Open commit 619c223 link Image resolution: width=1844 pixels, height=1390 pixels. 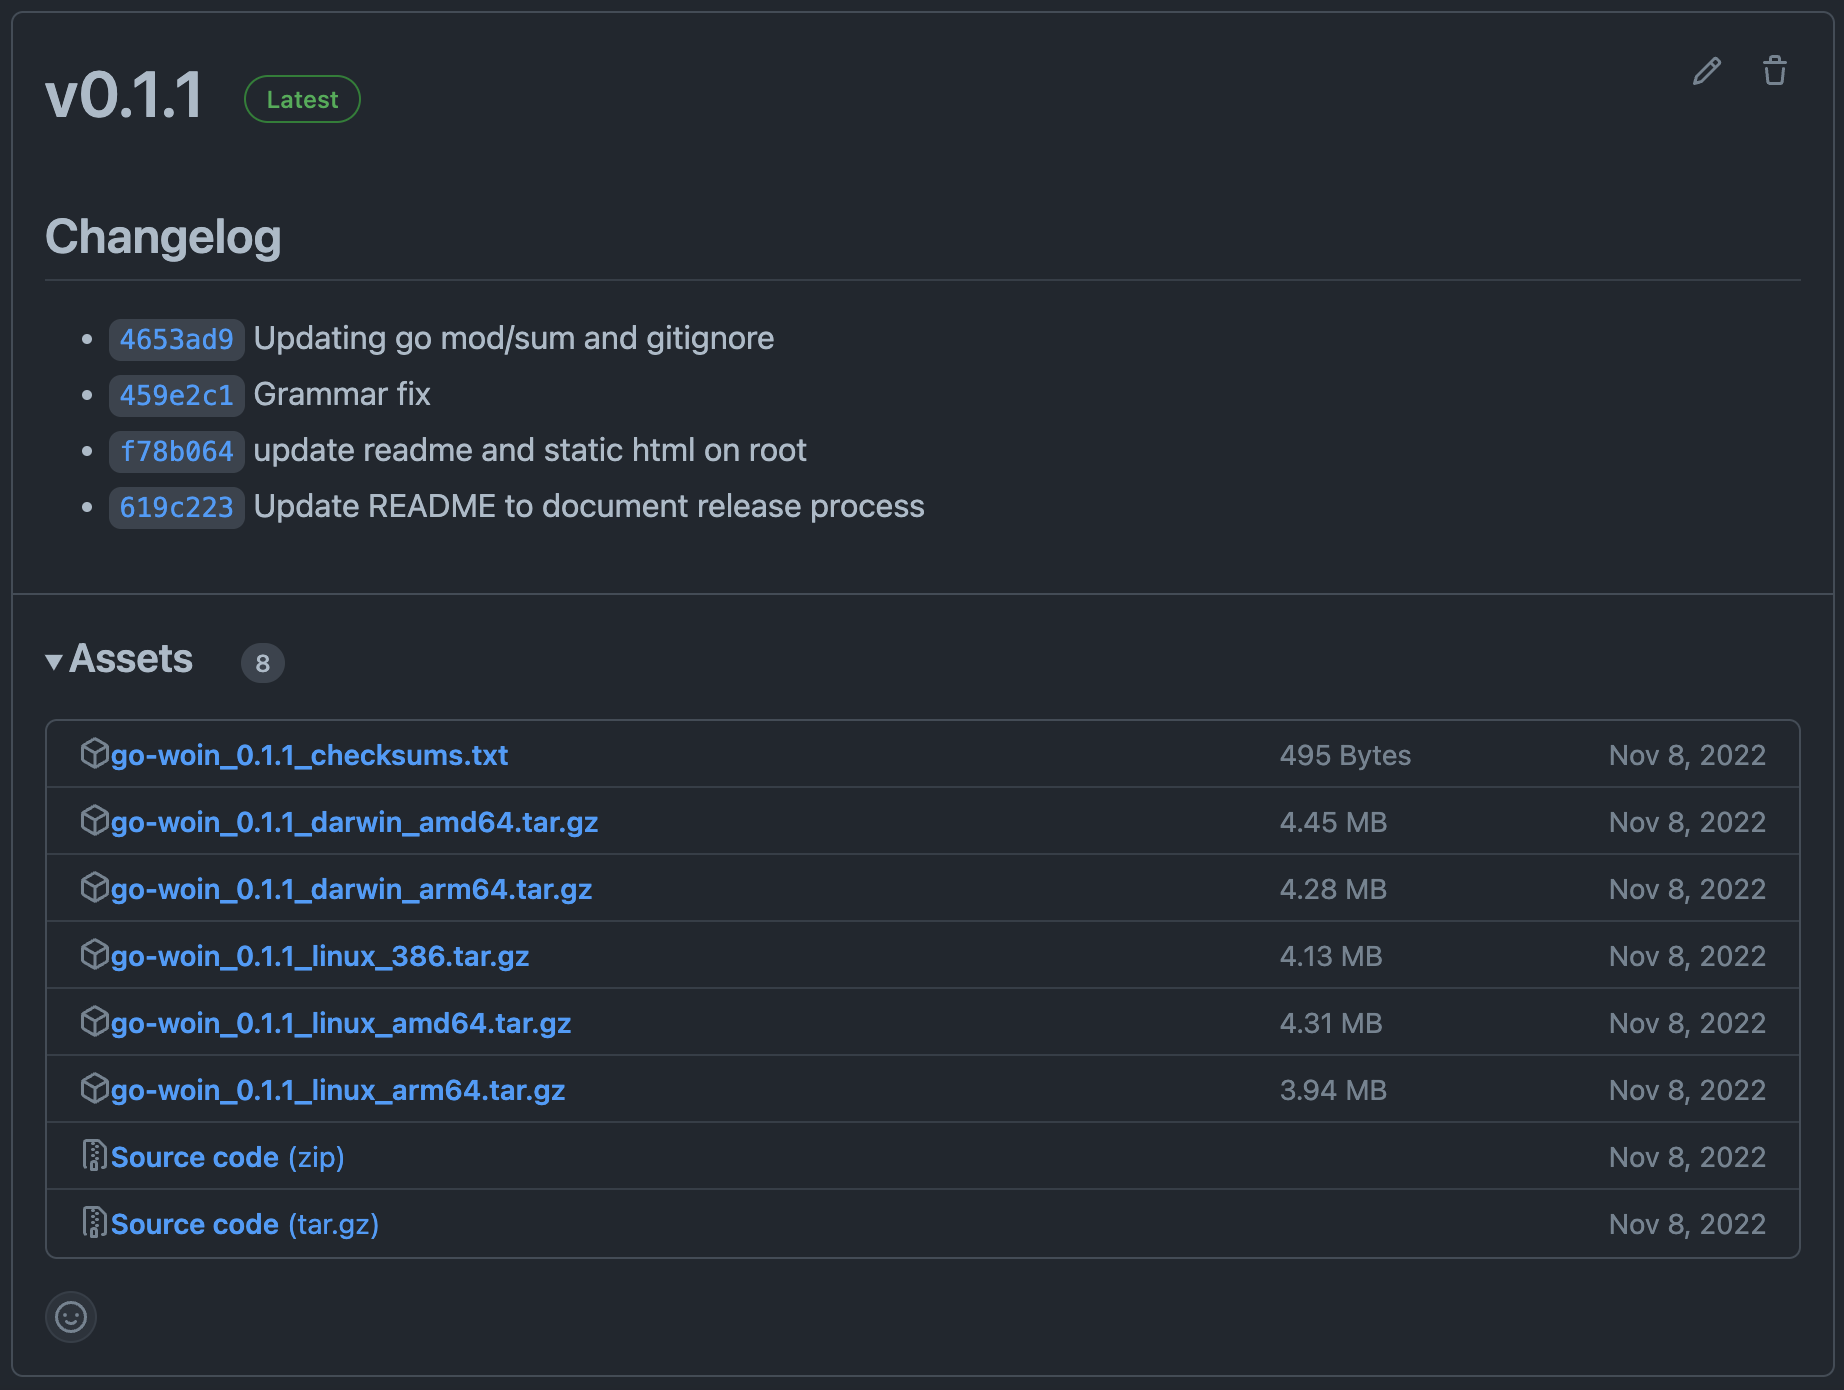[x=176, y=507]
